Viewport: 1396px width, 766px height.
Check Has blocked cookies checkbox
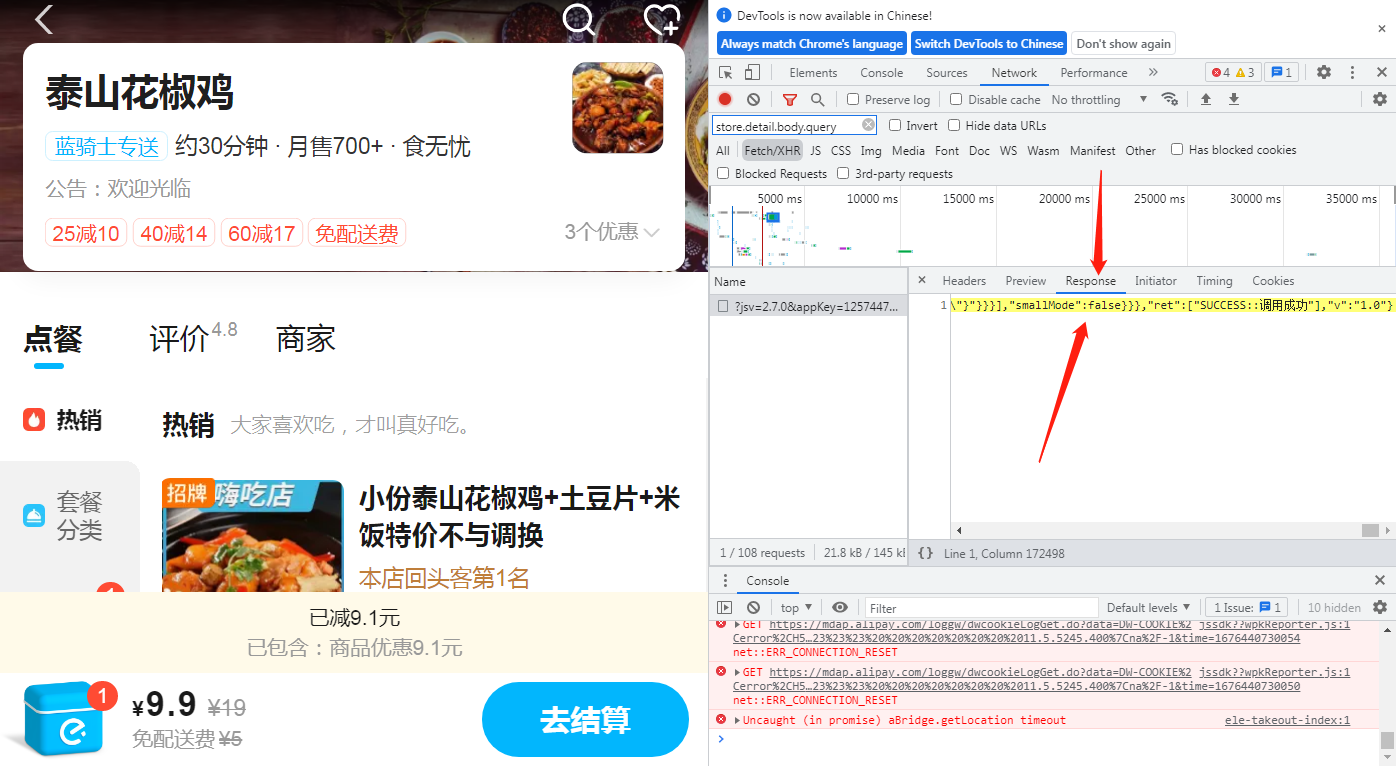tap(1177, 149)
